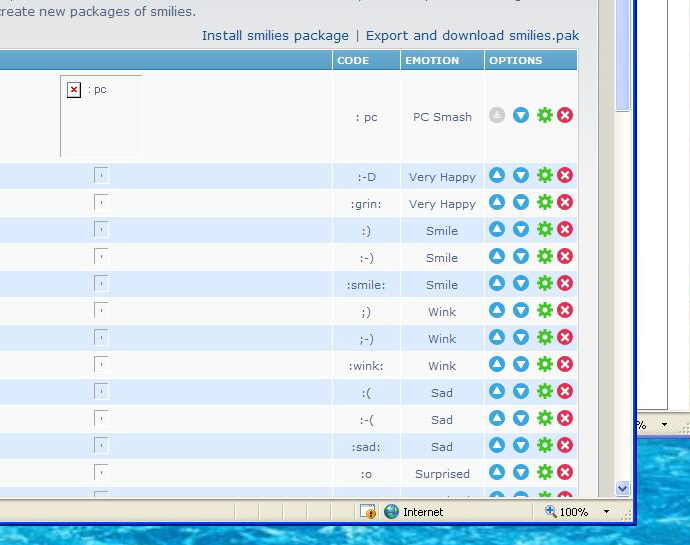
Task: Click the Internet security zone indicator
Action: 414,512
